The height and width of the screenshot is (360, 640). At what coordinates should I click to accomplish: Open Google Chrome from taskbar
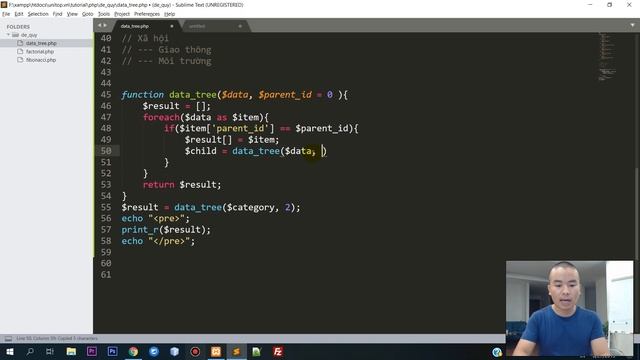[x=133, y=351]
